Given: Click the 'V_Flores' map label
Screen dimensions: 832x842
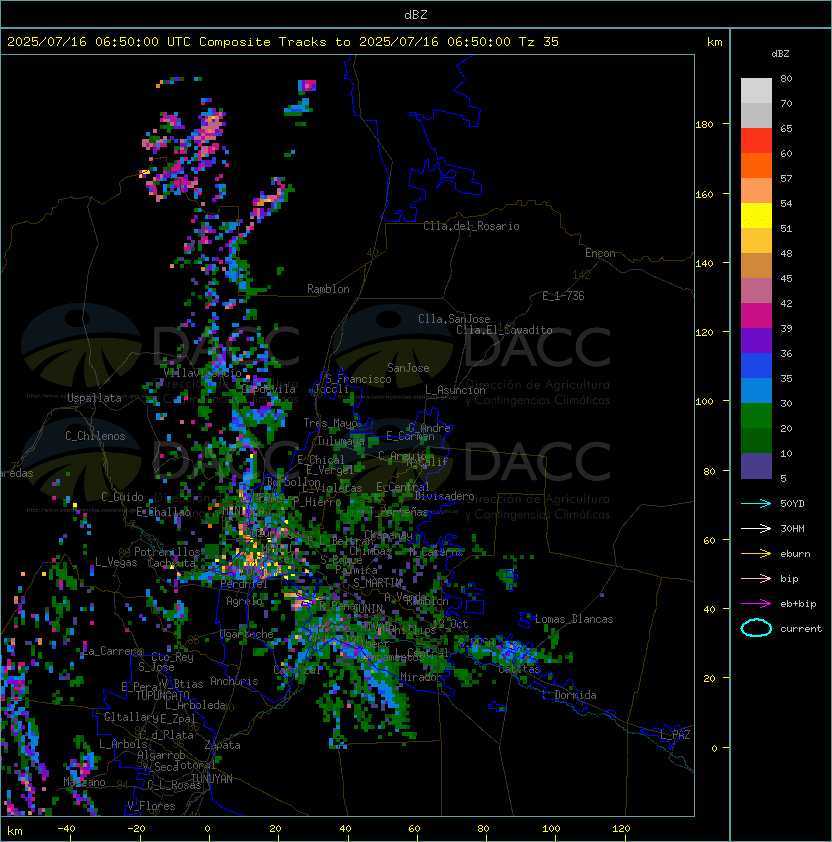Looking at the screenshot, I should click(x=151, y=806).
